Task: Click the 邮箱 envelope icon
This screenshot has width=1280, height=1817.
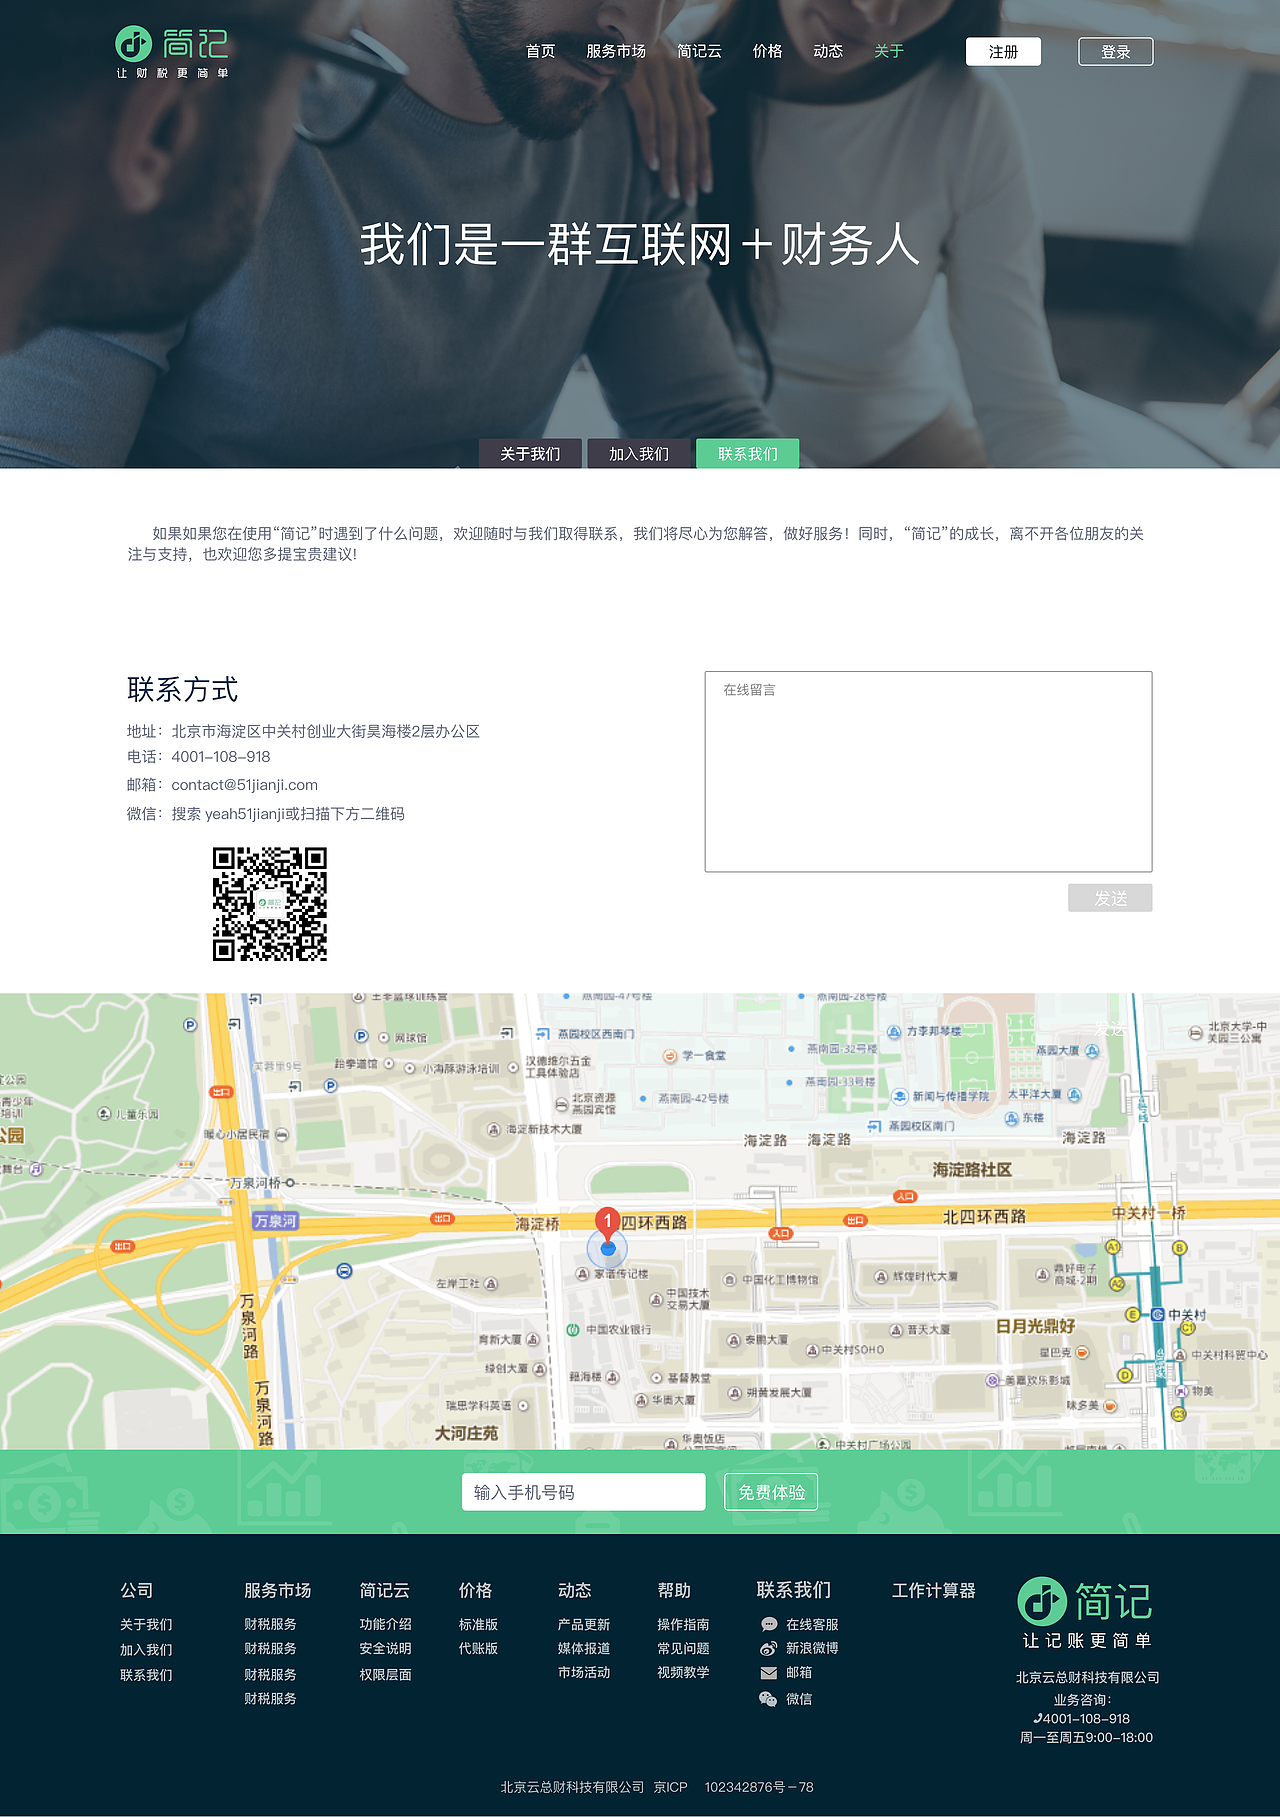Action: click(x=769, y=1673)
